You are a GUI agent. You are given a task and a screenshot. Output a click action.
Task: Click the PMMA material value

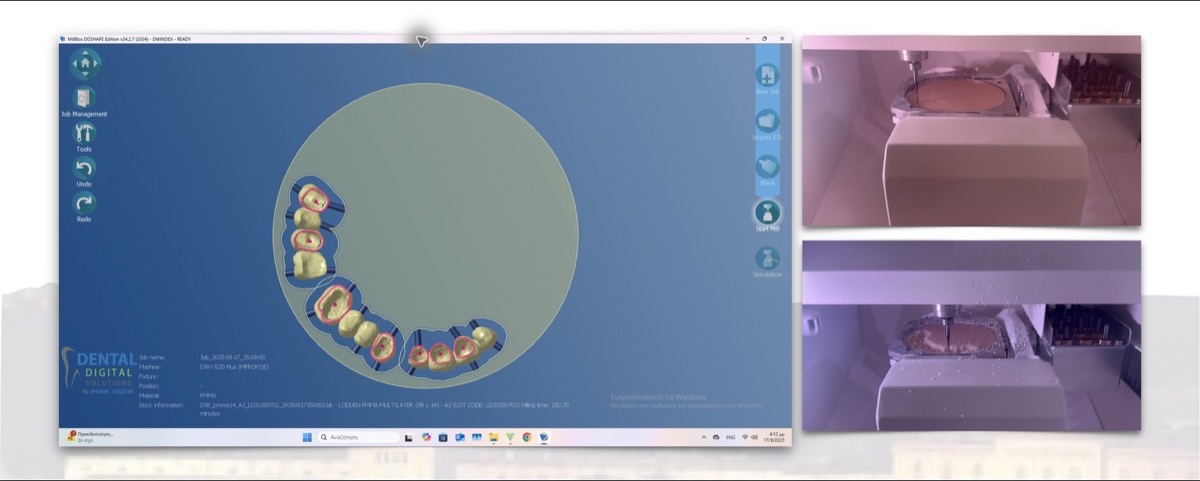(207, 395)
